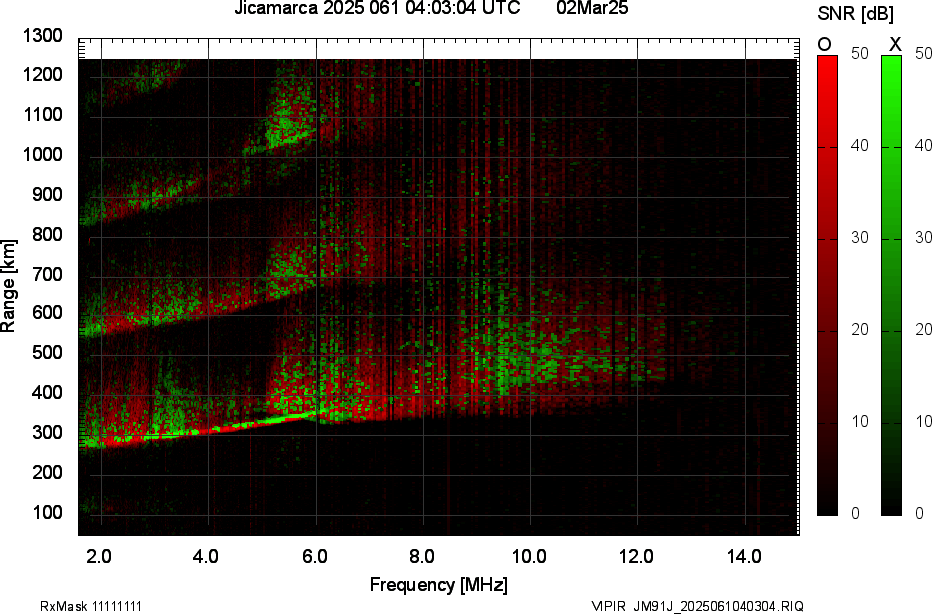Screen dimensions: 932x614
Task: Click the range axis label '800'
Action: [47, 234]
